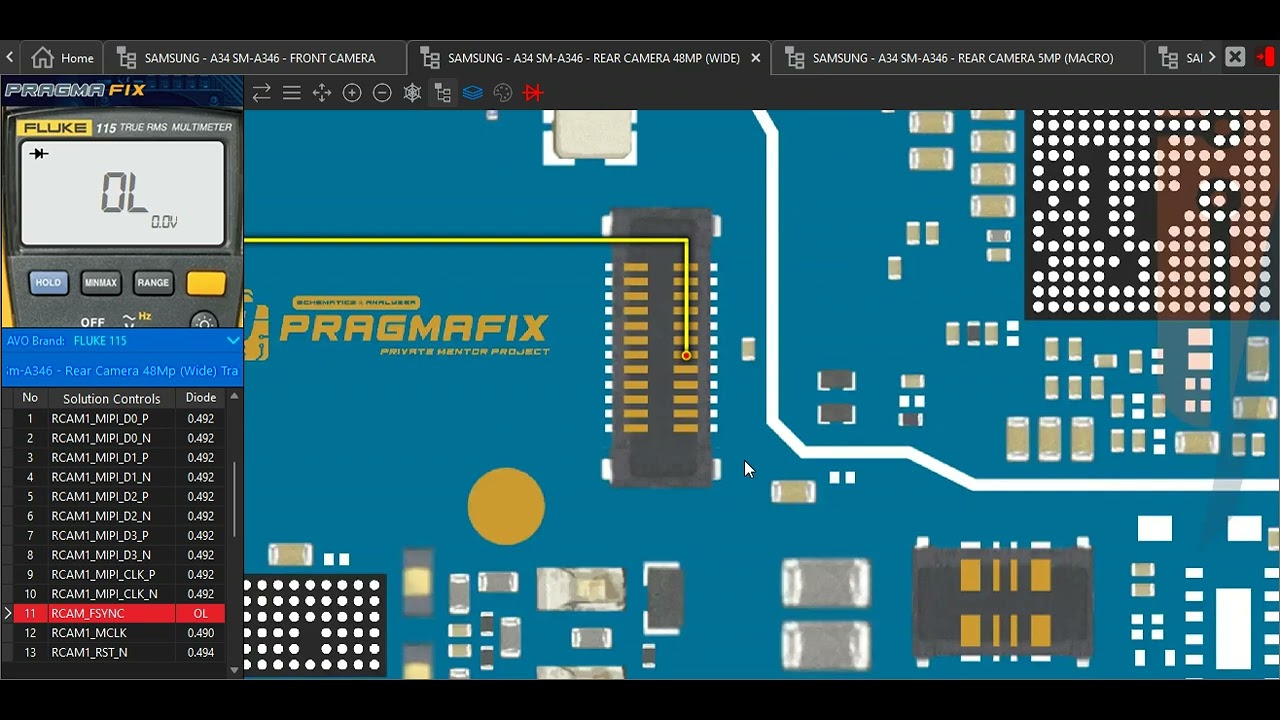
Task: Open the hamburger lines menu icon
Action: coord(292,93)
